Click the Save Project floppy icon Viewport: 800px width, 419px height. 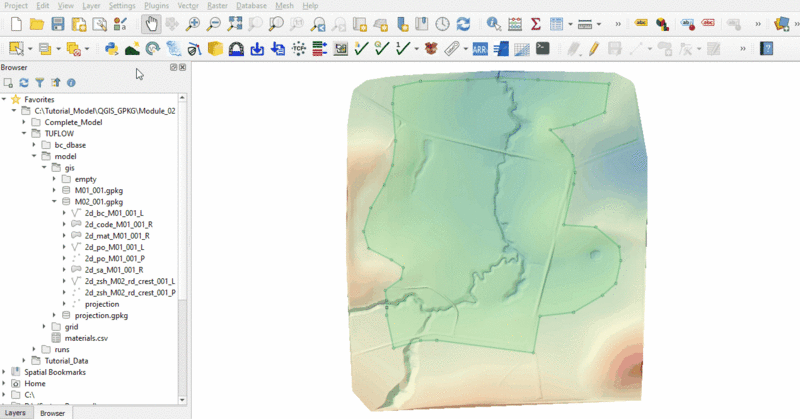pos(57,23)
